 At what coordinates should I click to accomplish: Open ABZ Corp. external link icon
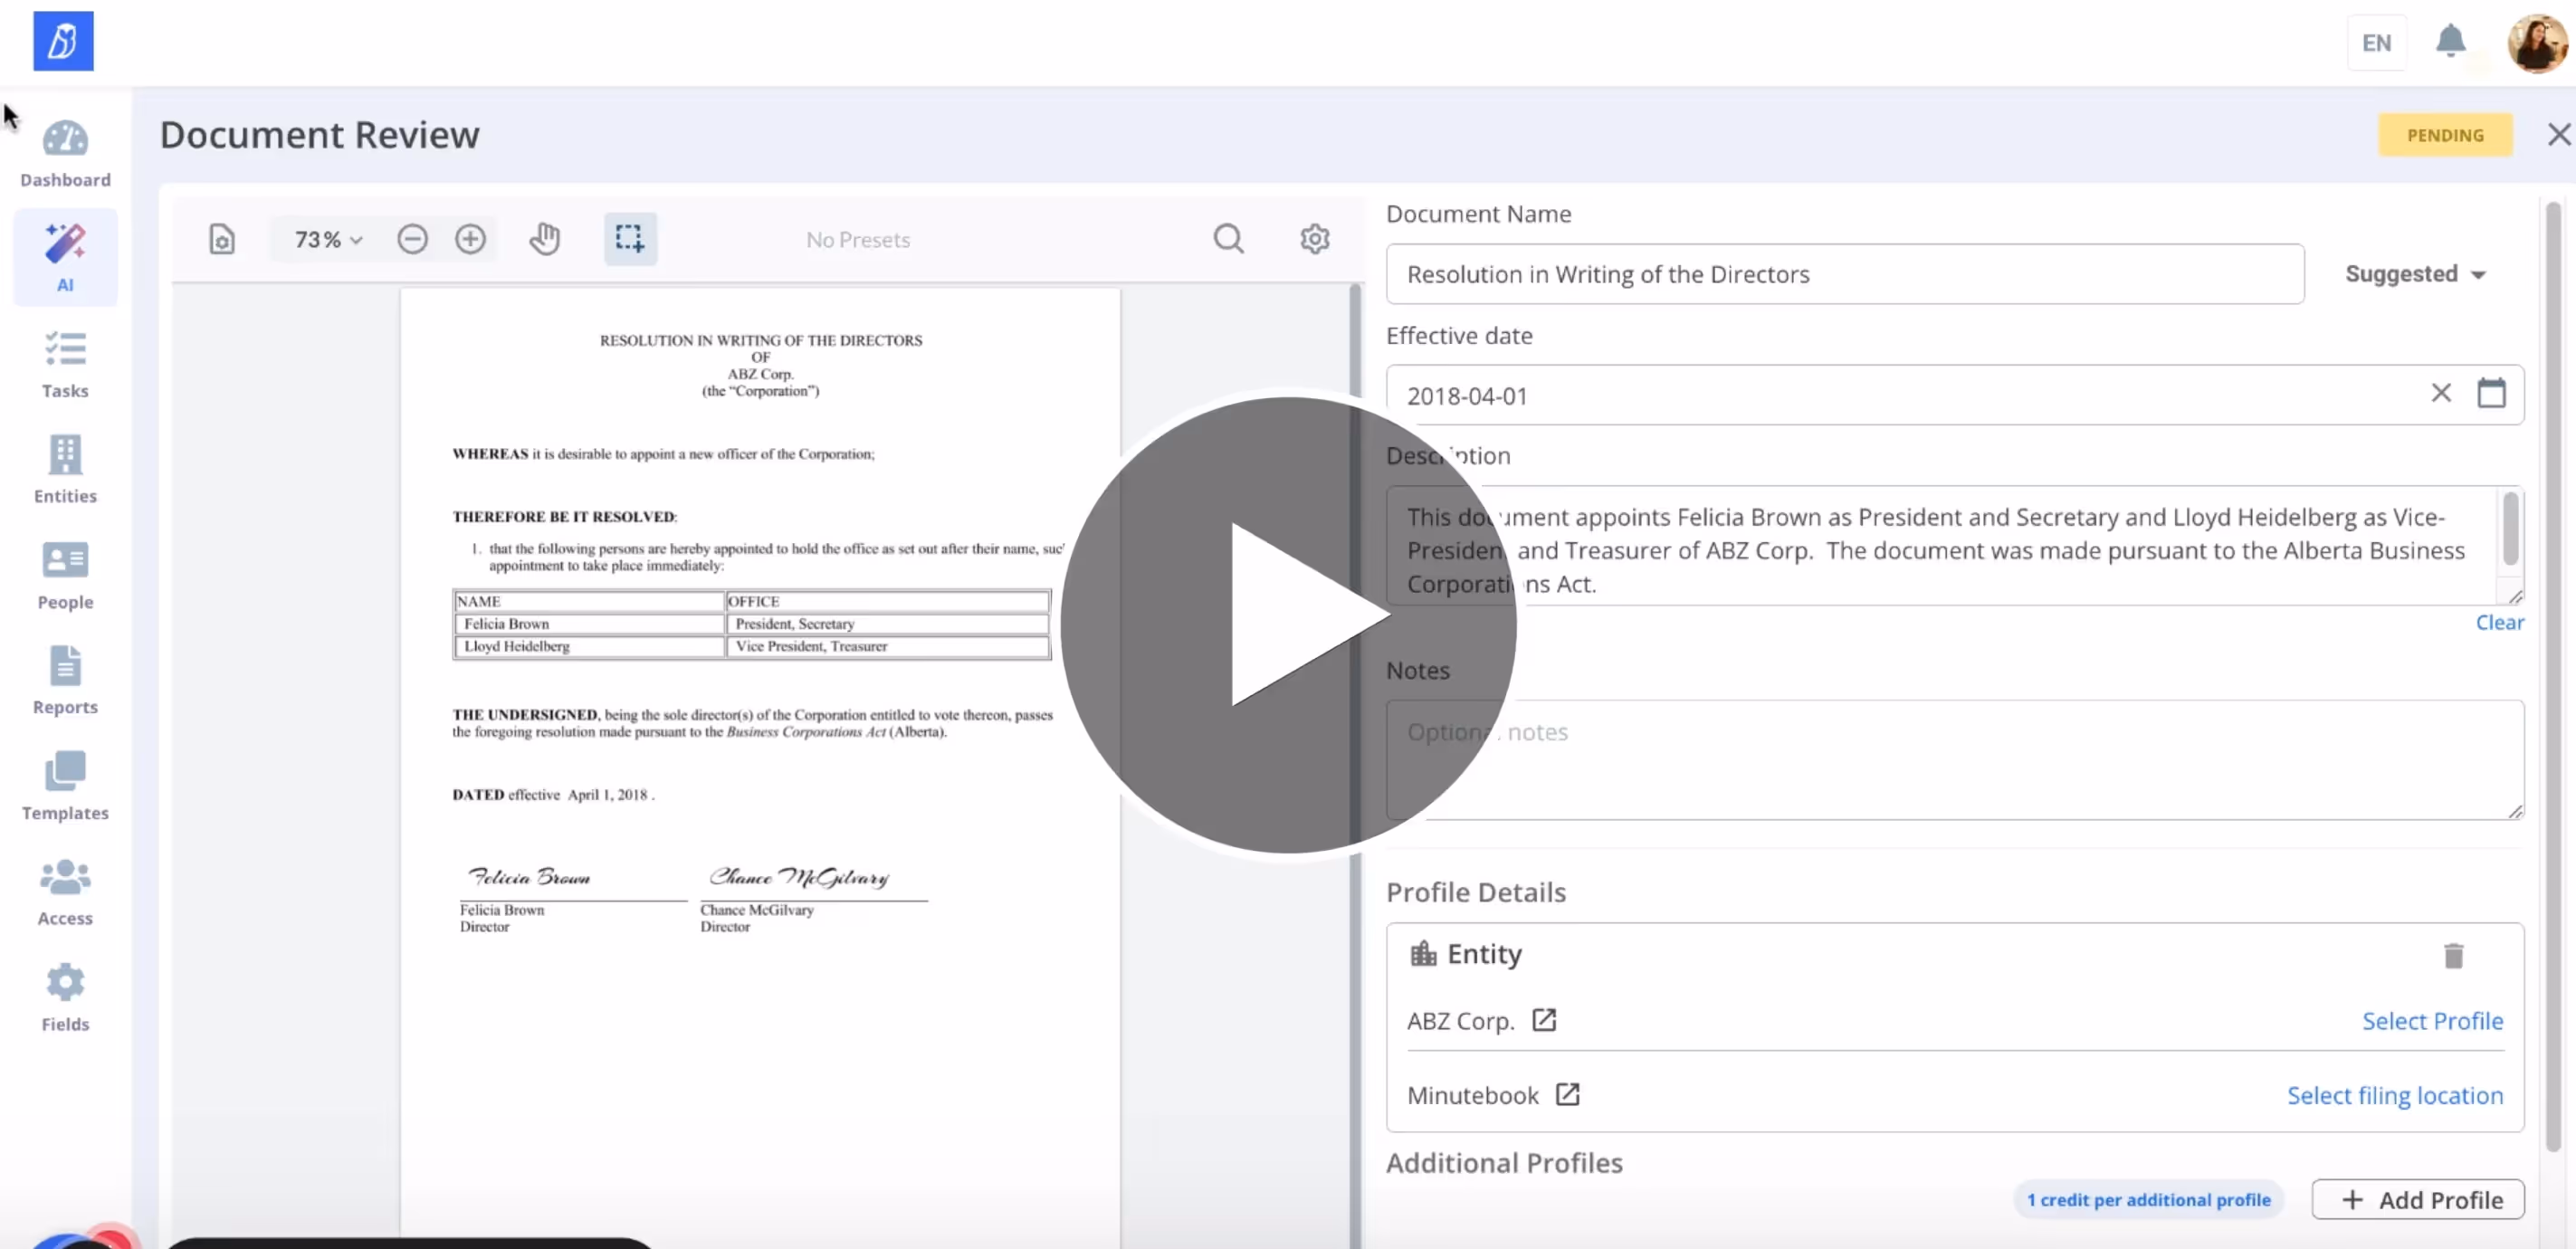(1544, 1020)
